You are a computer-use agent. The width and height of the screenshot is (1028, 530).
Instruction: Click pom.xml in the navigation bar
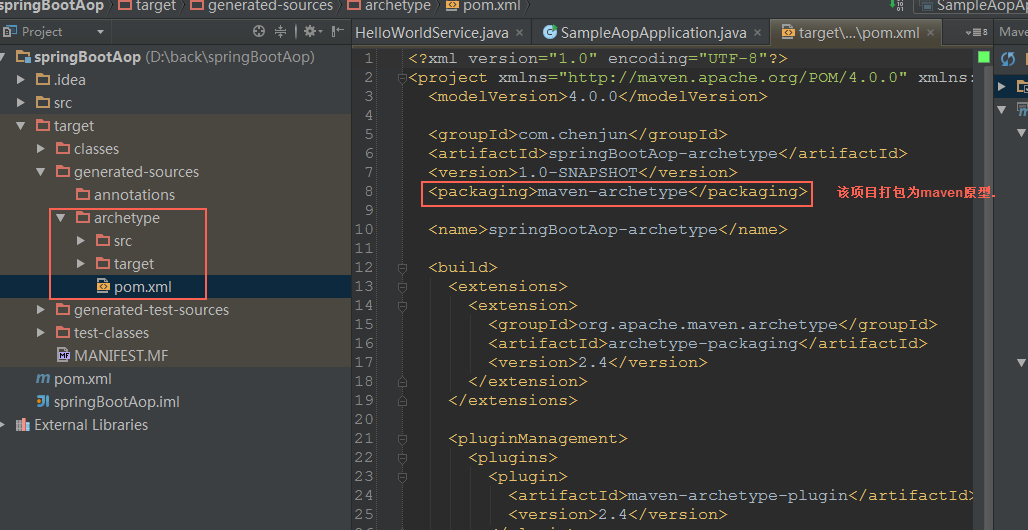tap(483, 6)
